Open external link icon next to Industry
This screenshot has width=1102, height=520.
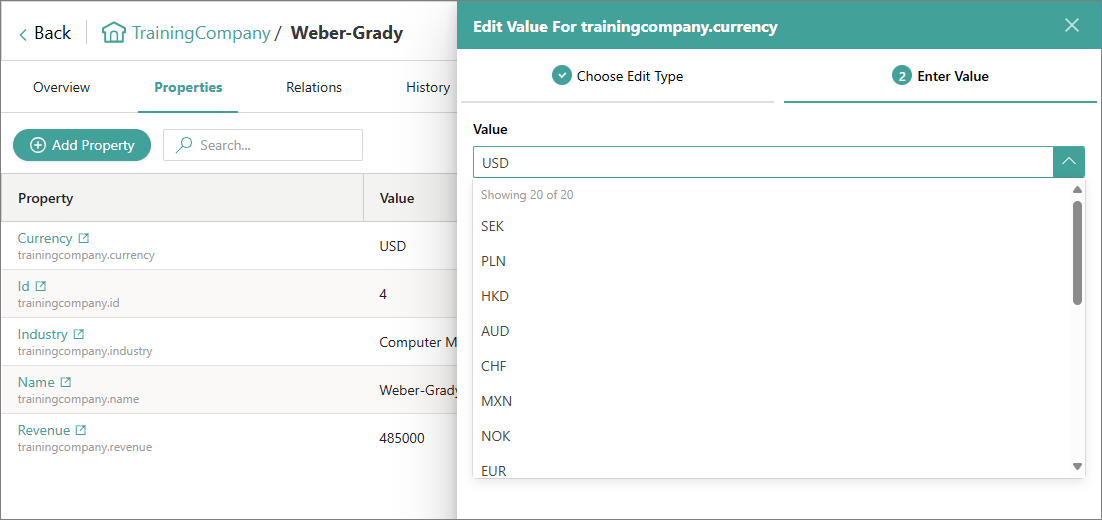(x=79, y=334)
